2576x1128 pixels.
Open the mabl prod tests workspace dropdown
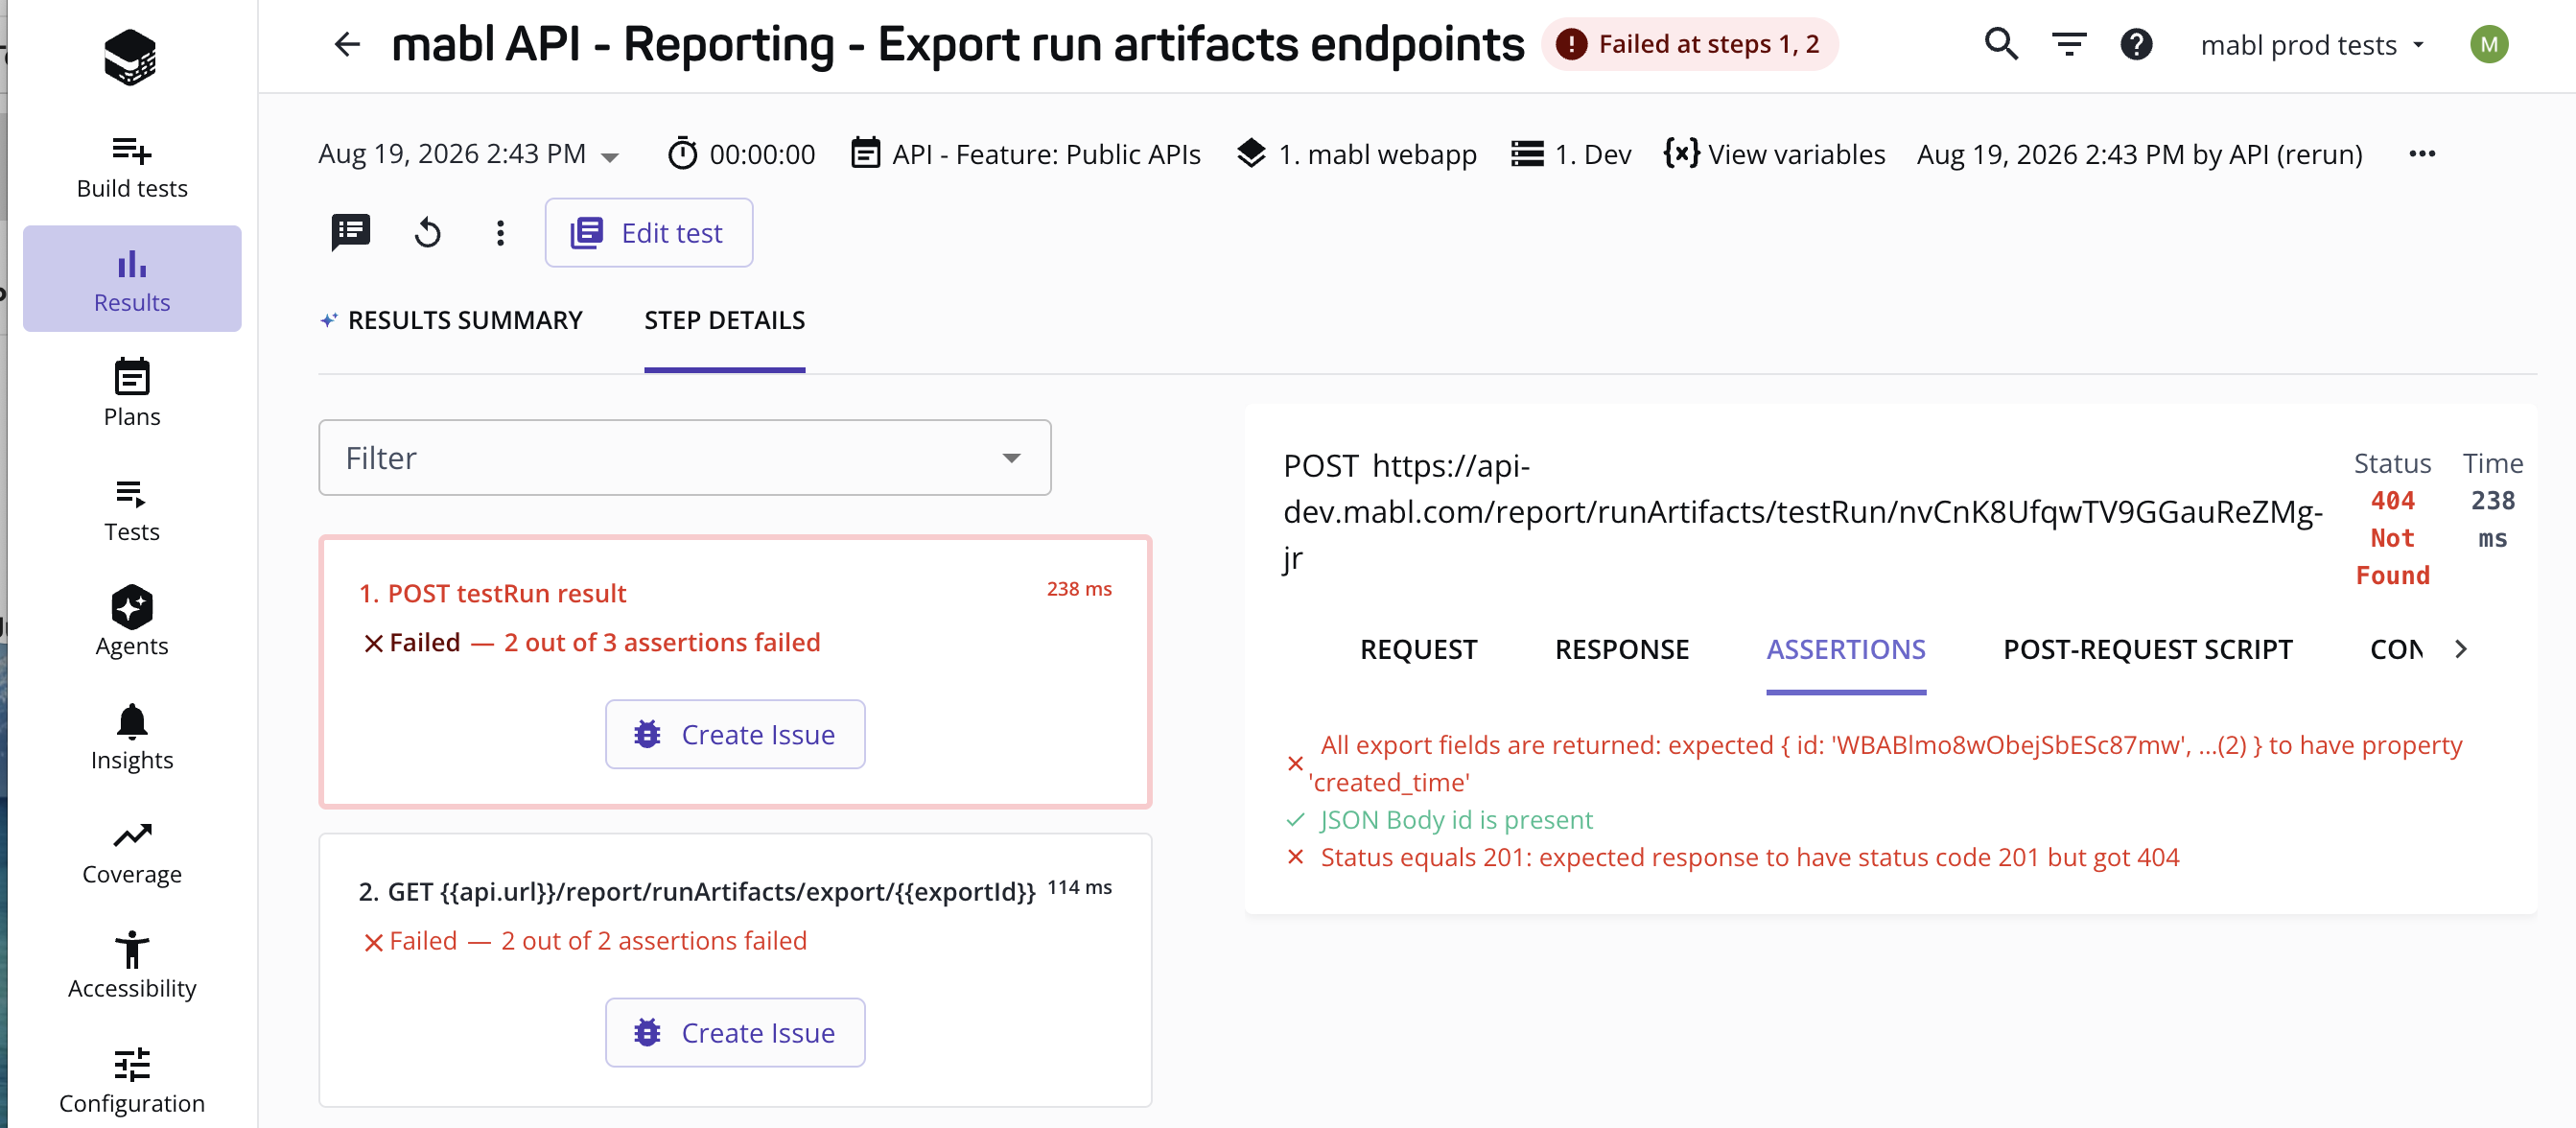pyautogui.click(x=2312, y=45)
